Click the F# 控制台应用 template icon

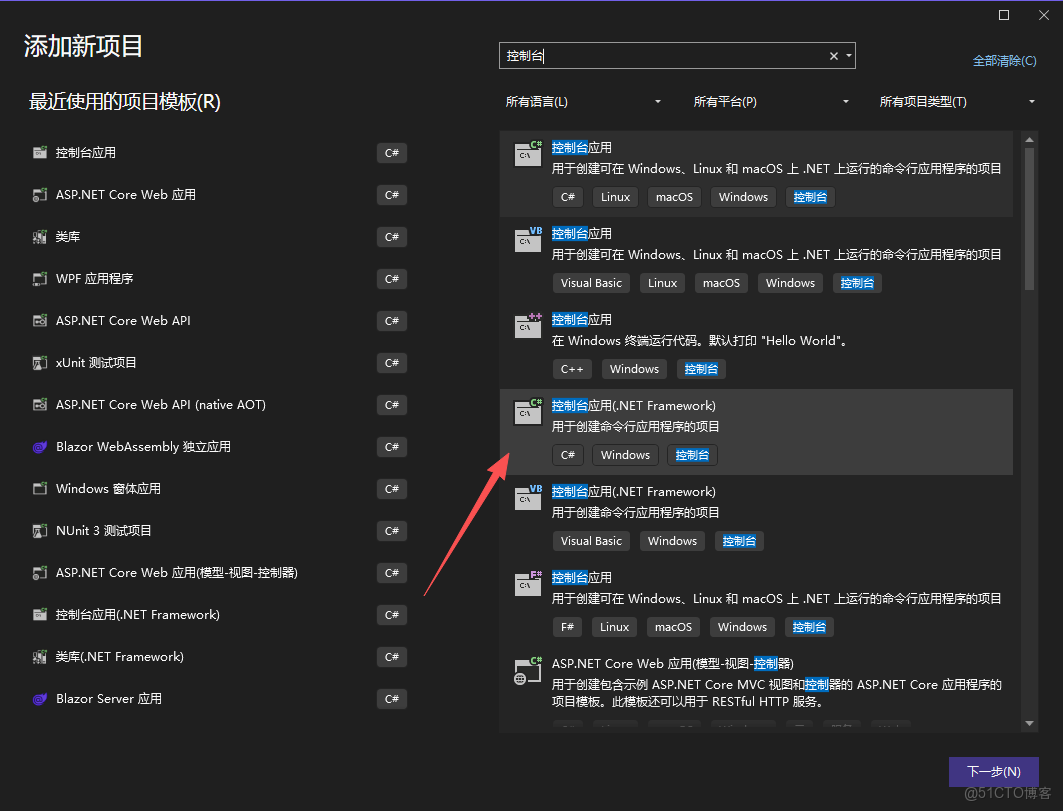527,583
